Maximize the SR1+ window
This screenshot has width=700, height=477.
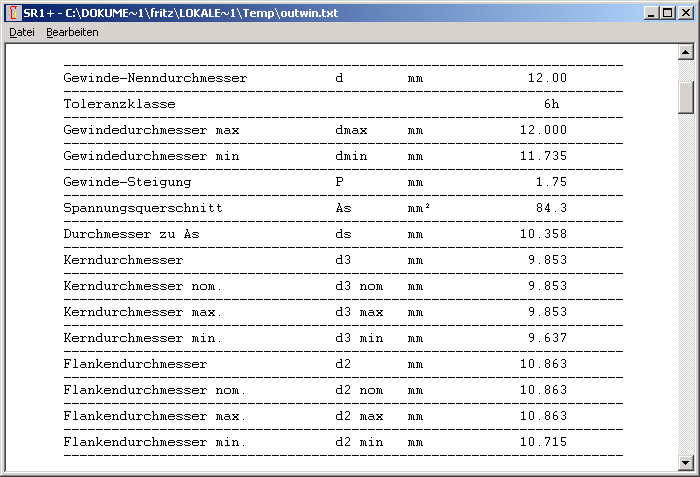click(668, 12)
